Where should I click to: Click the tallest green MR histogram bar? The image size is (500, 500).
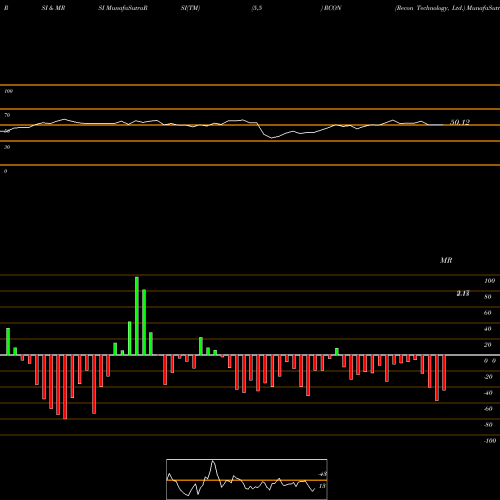pos(137,316)
